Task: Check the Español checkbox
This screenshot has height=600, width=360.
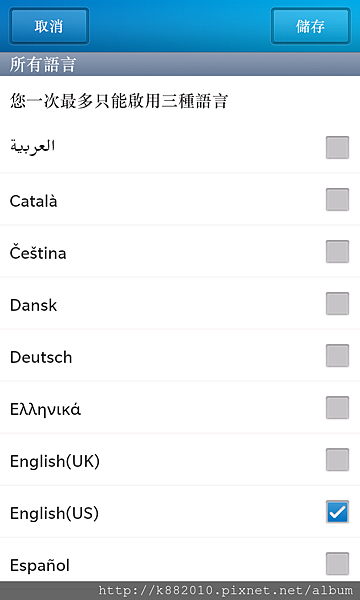Action: (337, 564)
